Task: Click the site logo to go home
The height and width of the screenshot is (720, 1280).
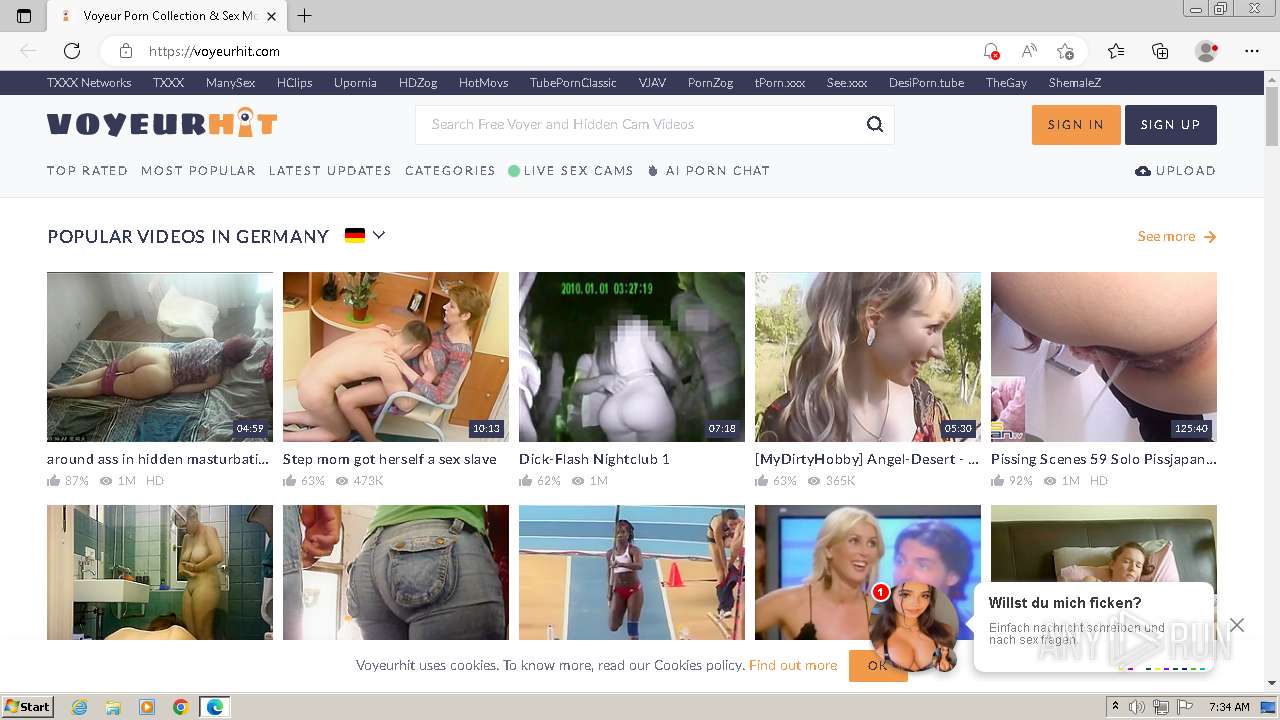Action: (162, 124)
